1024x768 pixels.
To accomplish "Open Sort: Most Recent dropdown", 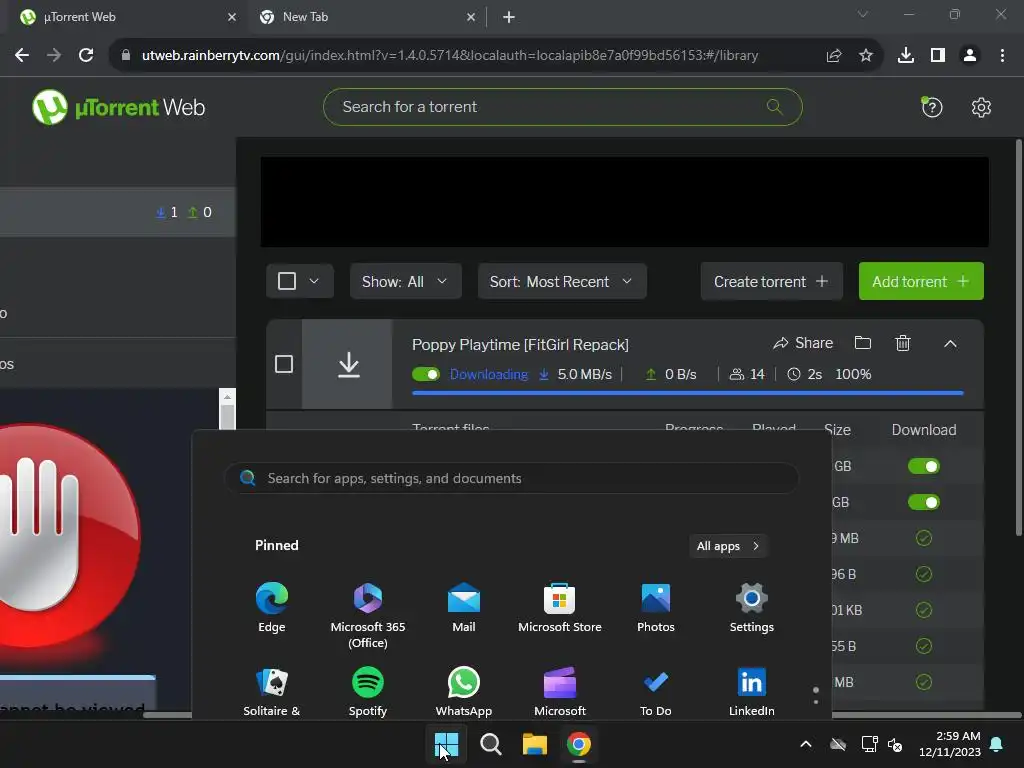I will [562, 281].
